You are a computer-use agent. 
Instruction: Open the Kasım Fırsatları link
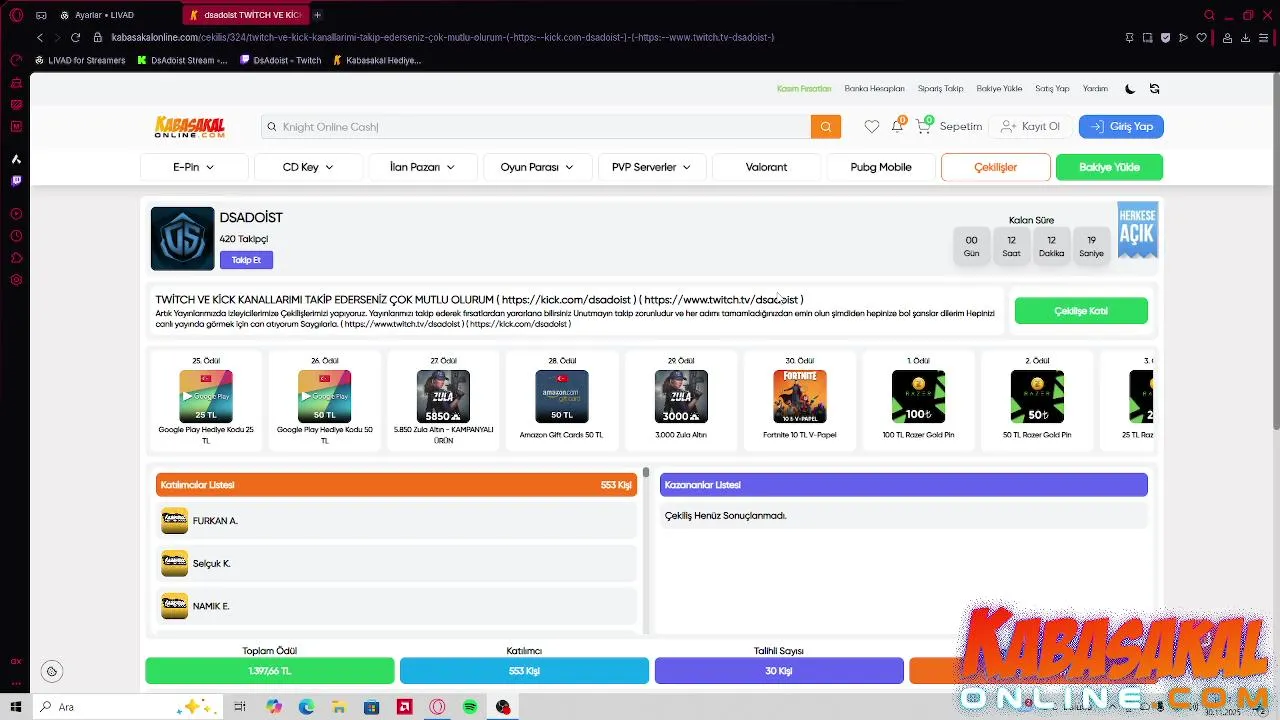(804, 89)
